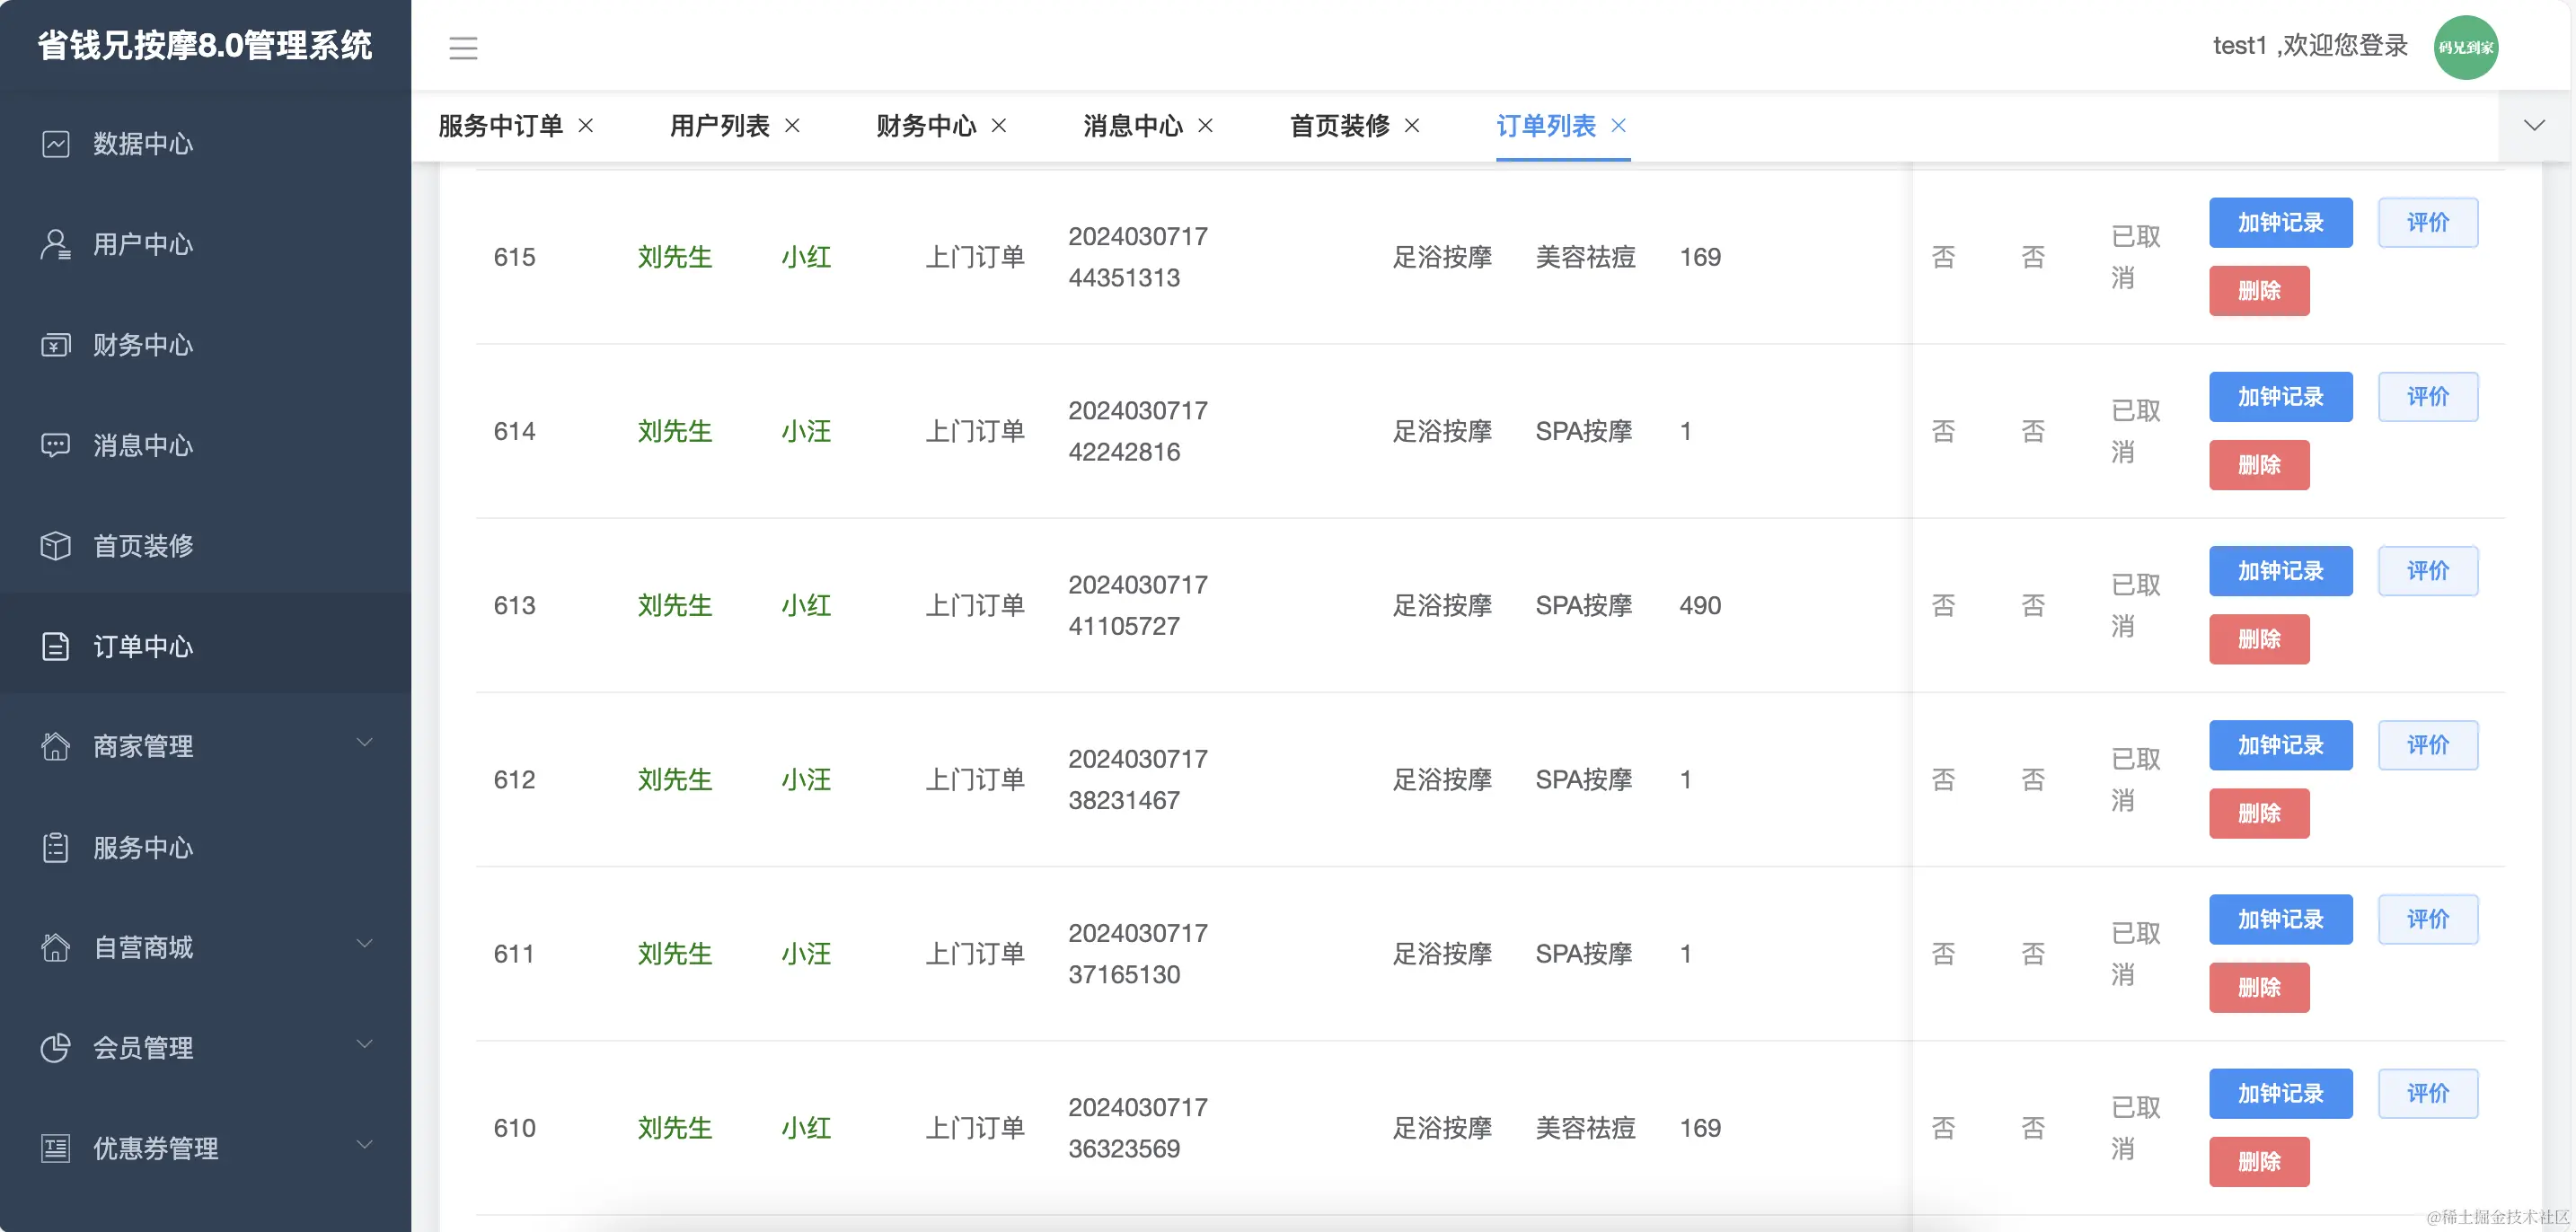Screen dimensions: 2576x1232
Task: Select the 订单中心 document icon
Action: 56,646
